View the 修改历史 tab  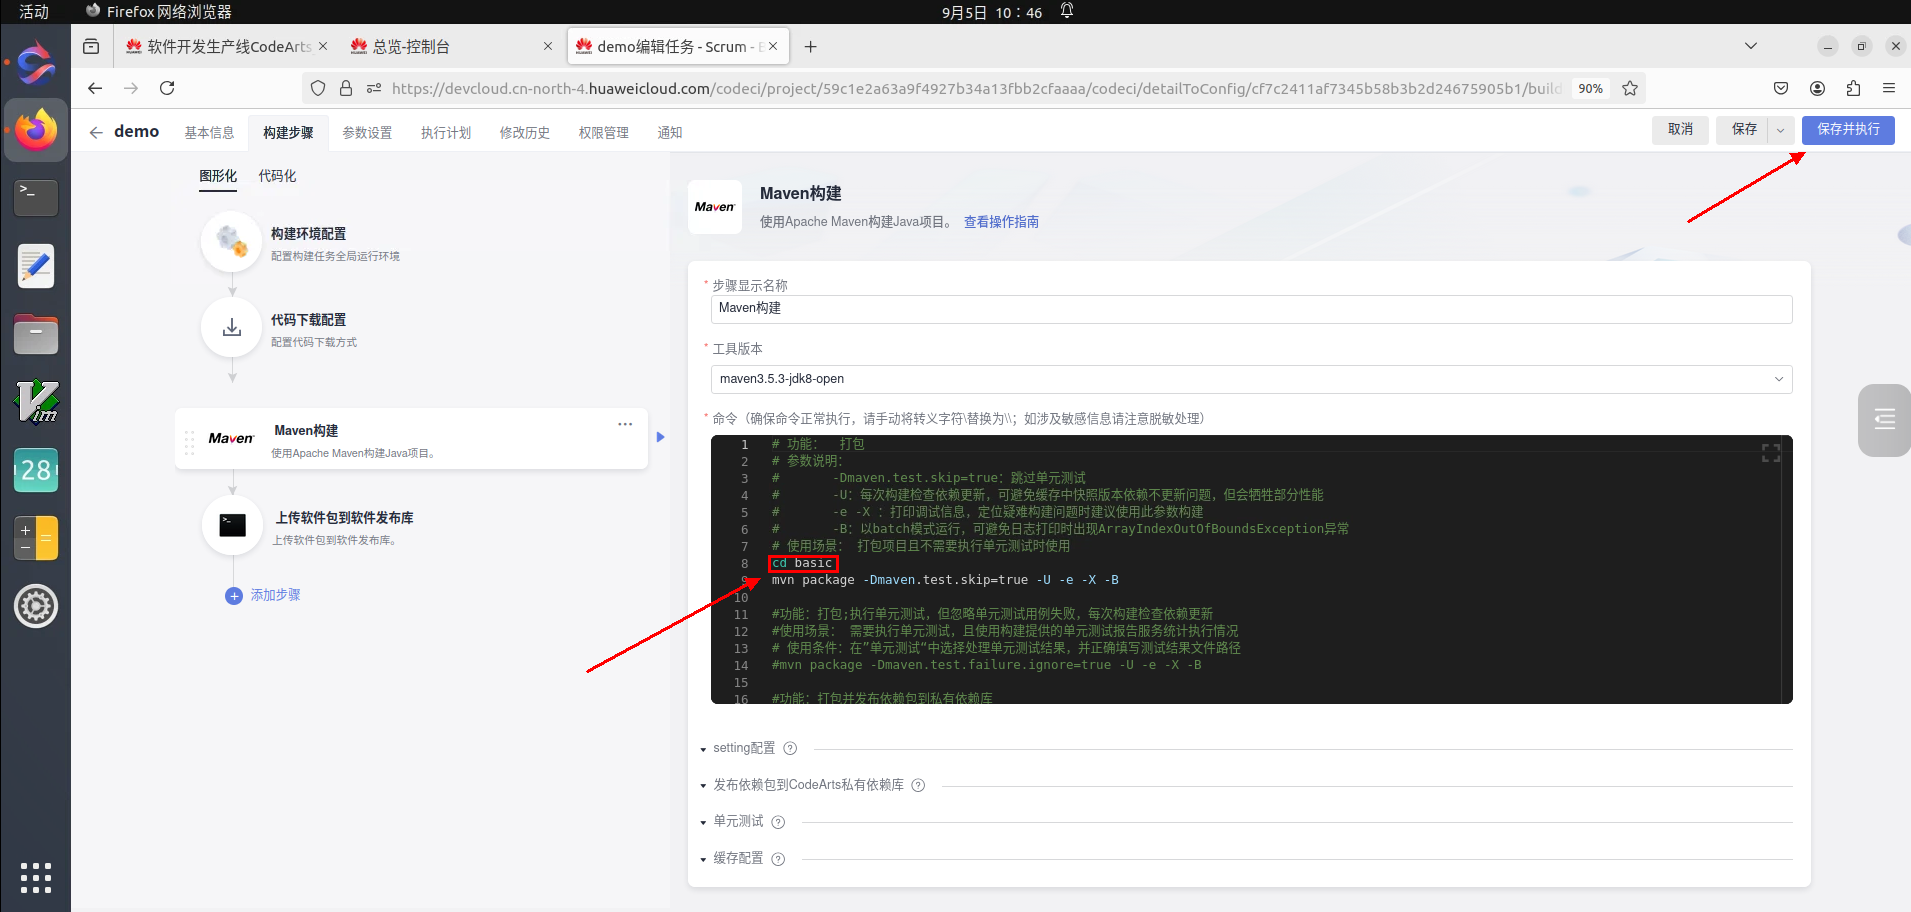click(525, 132)
